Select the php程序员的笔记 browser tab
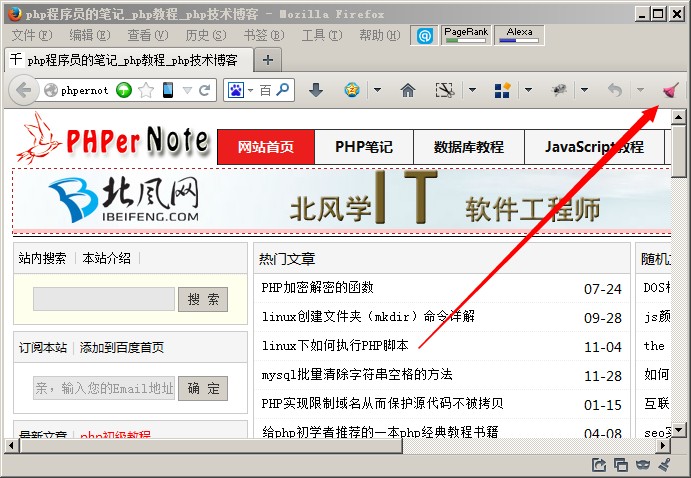 (130, 60)
